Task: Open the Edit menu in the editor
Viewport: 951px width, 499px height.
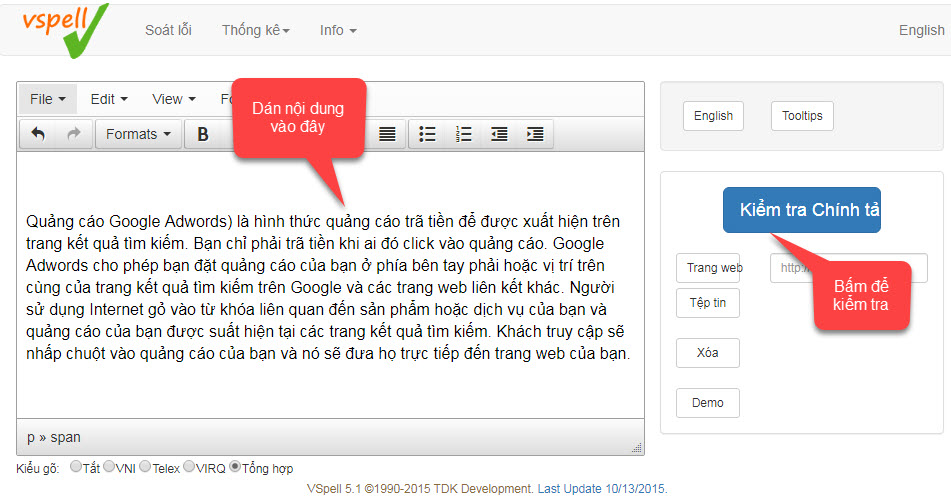Action: [x=109, y=99]
